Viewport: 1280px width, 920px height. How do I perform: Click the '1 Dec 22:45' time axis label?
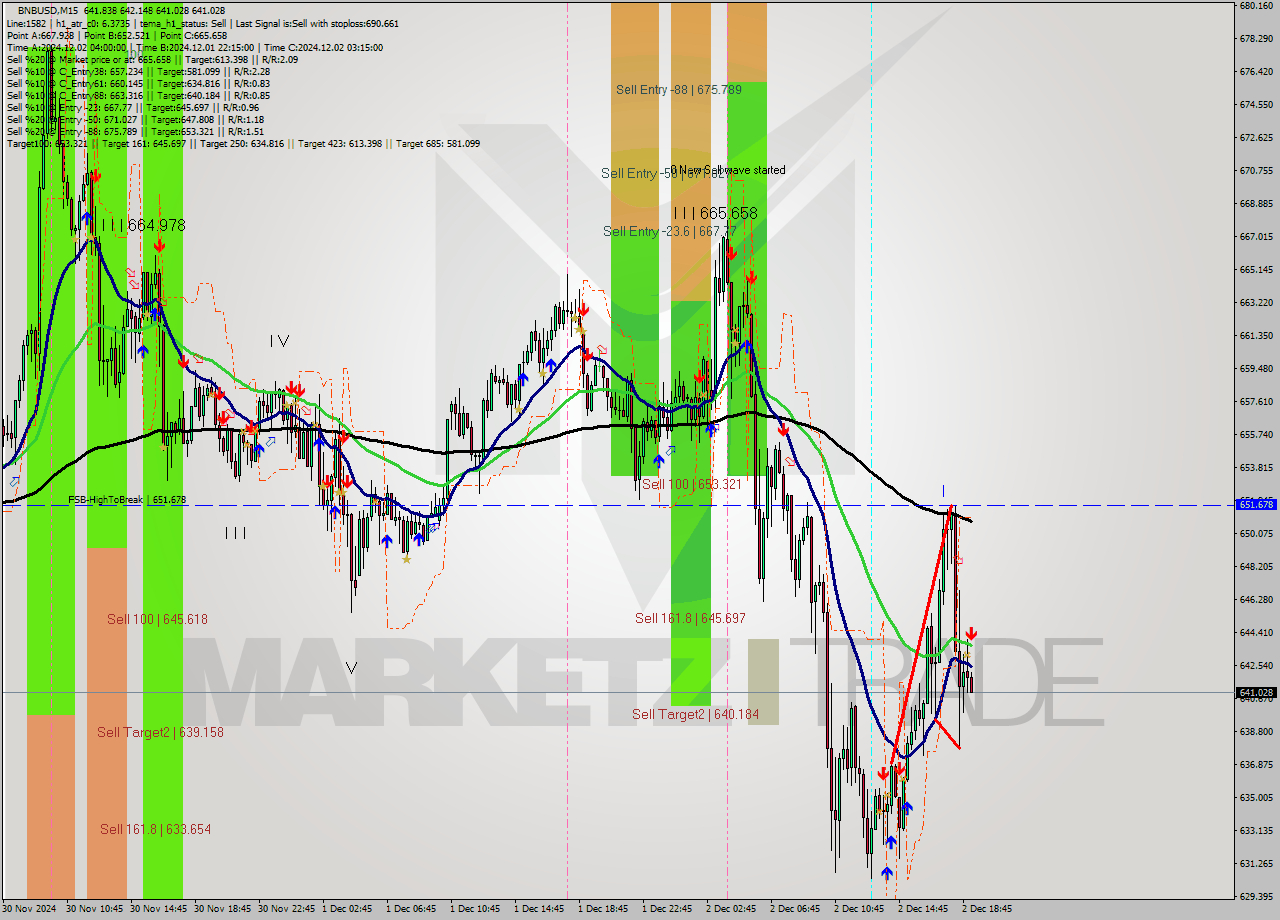(667, 909)
